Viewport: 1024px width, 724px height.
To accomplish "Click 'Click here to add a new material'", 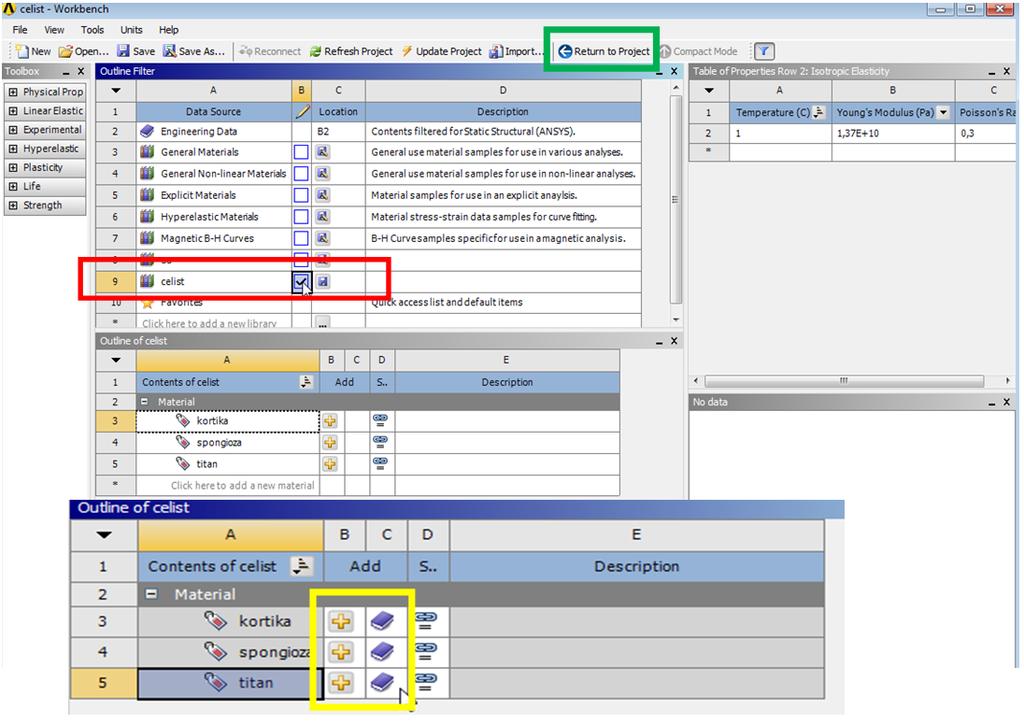I will [242, 486].
